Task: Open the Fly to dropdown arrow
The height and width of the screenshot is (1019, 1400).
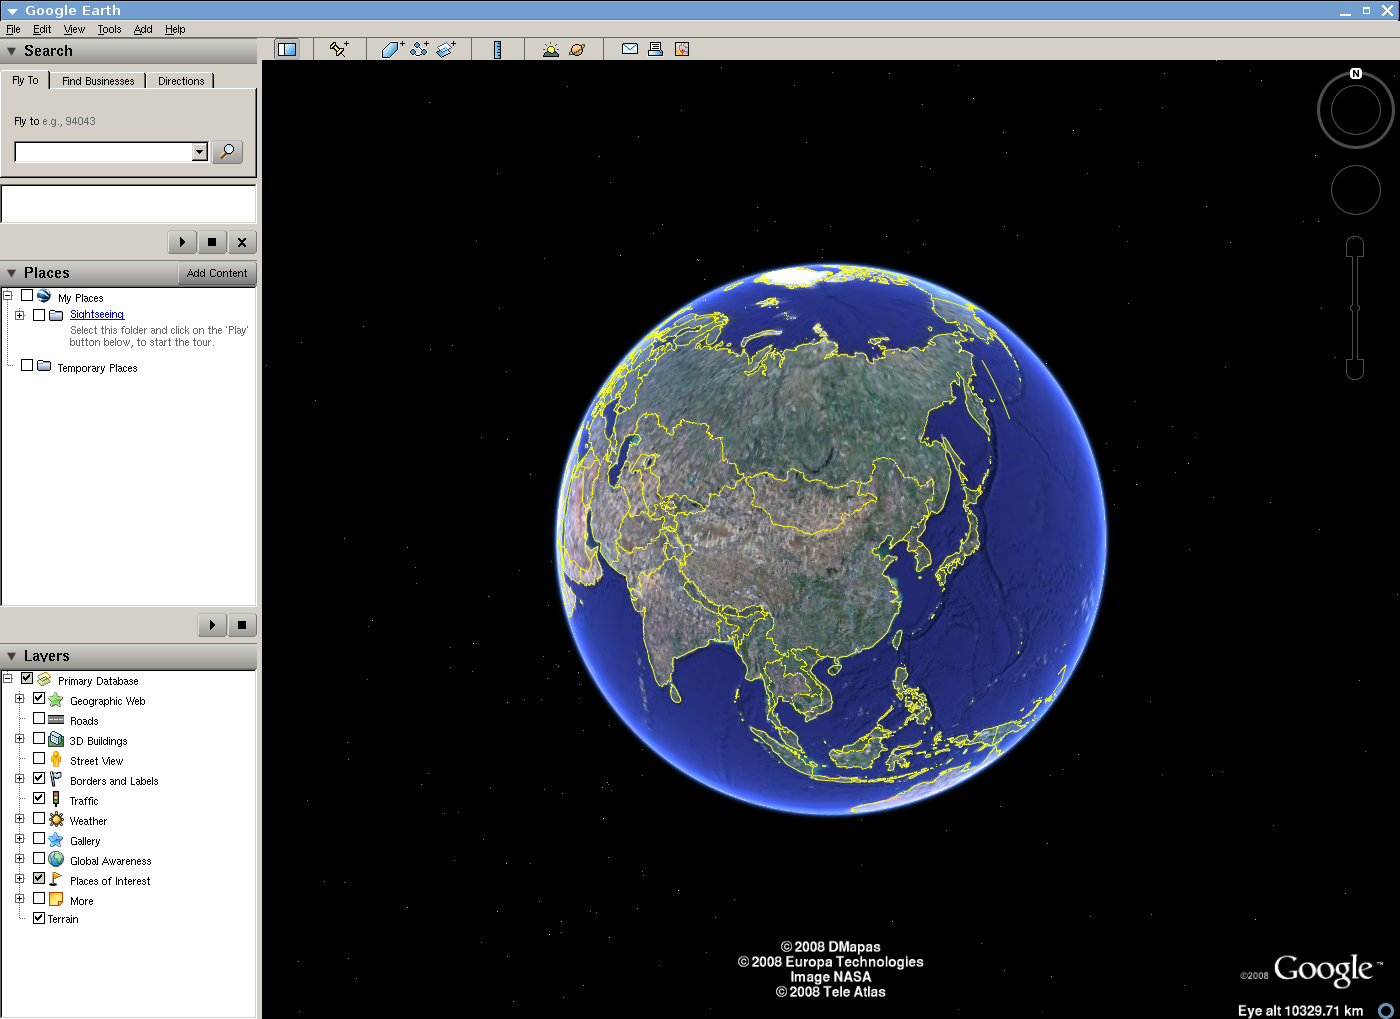Action: [x=200, y=152]
